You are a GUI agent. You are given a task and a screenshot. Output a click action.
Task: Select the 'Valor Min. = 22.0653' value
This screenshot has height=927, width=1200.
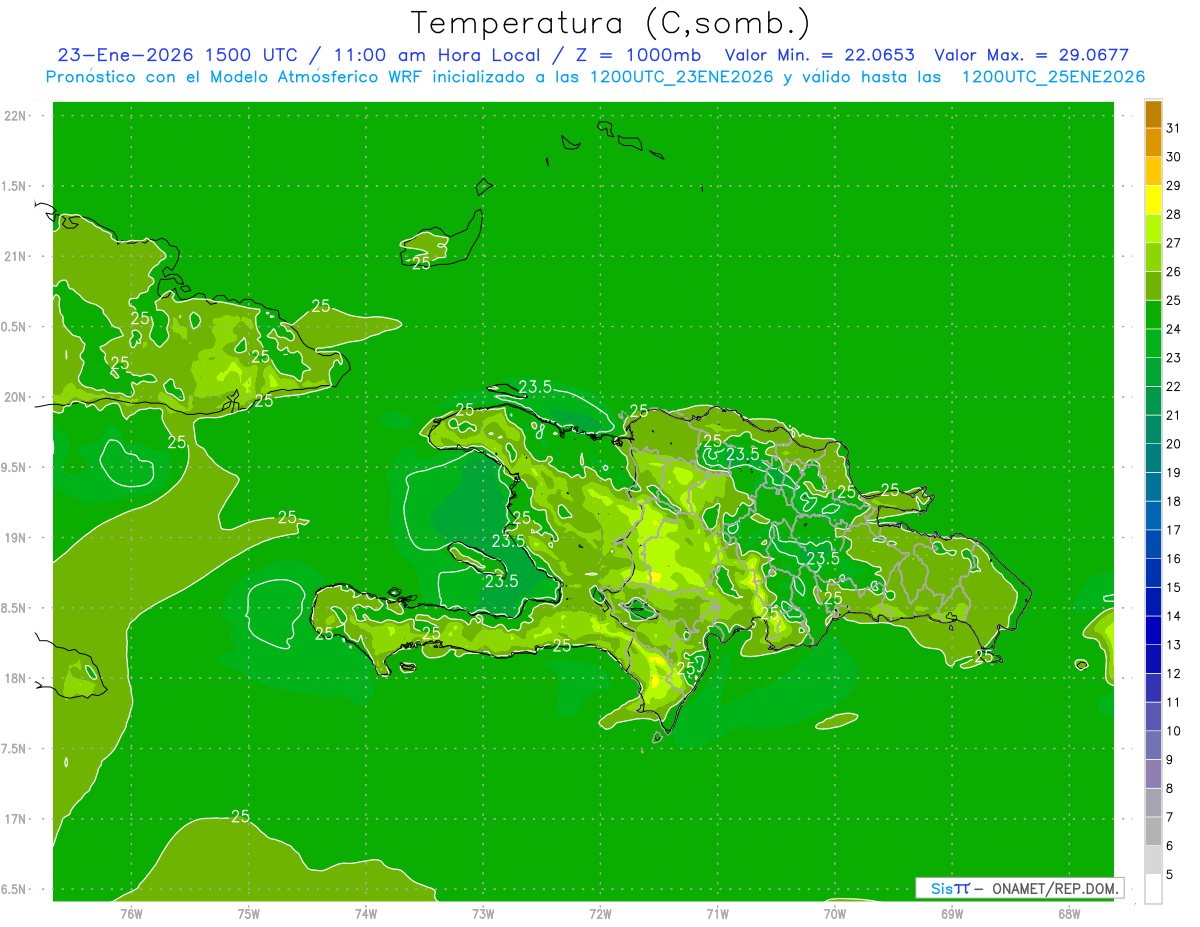[820, 55]
